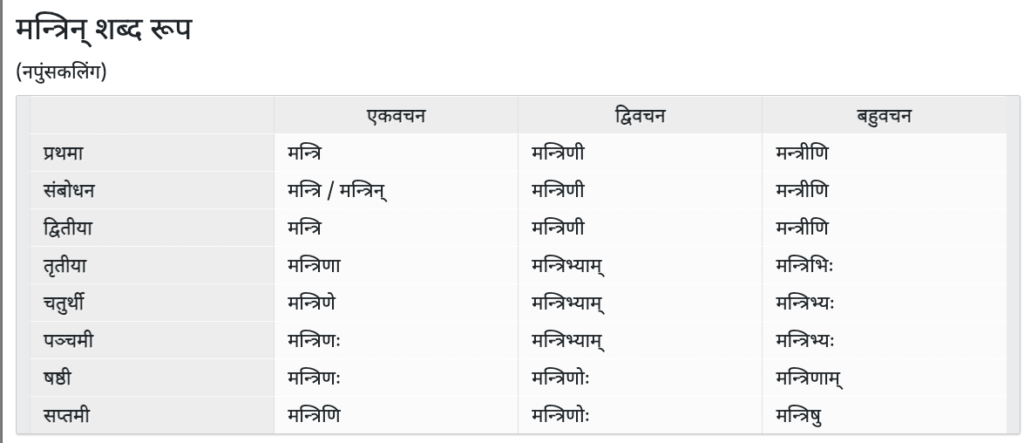Click the संबोधन row label
This screenshot has width=1024, height=443.
[69, 190]
